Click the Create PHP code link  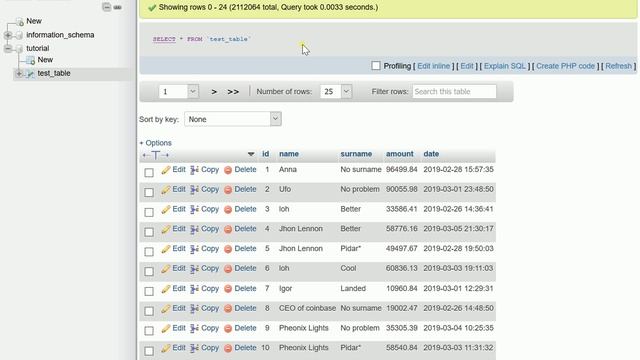[565, 66]
